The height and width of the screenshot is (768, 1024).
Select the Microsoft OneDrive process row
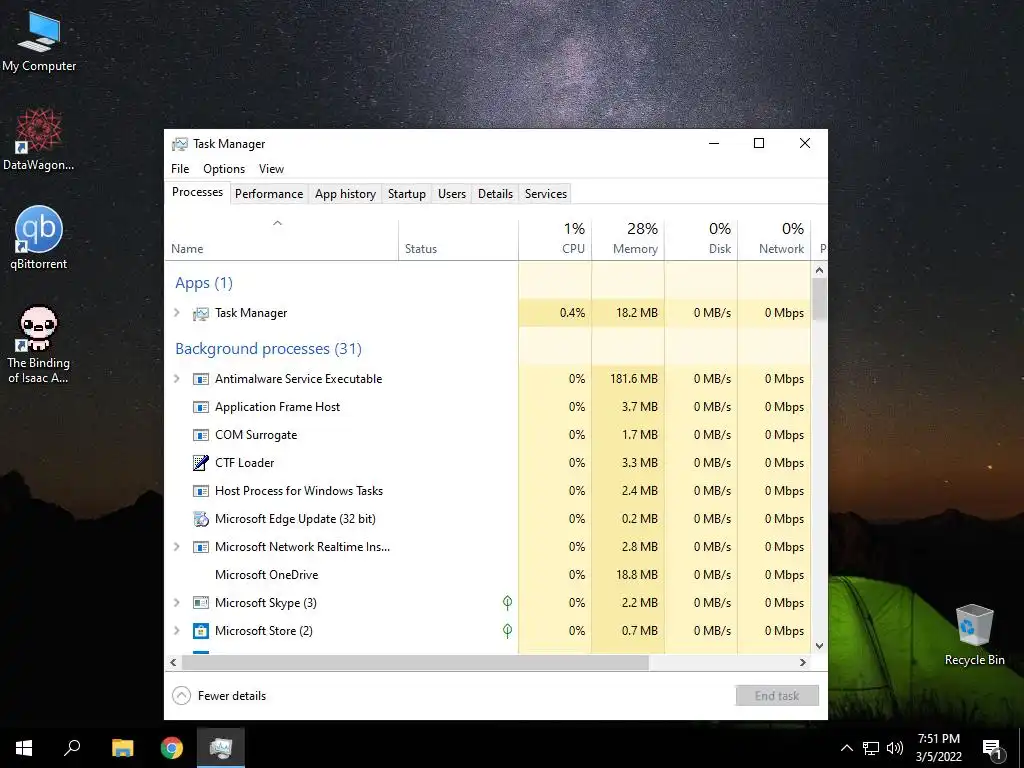(488, 575)
